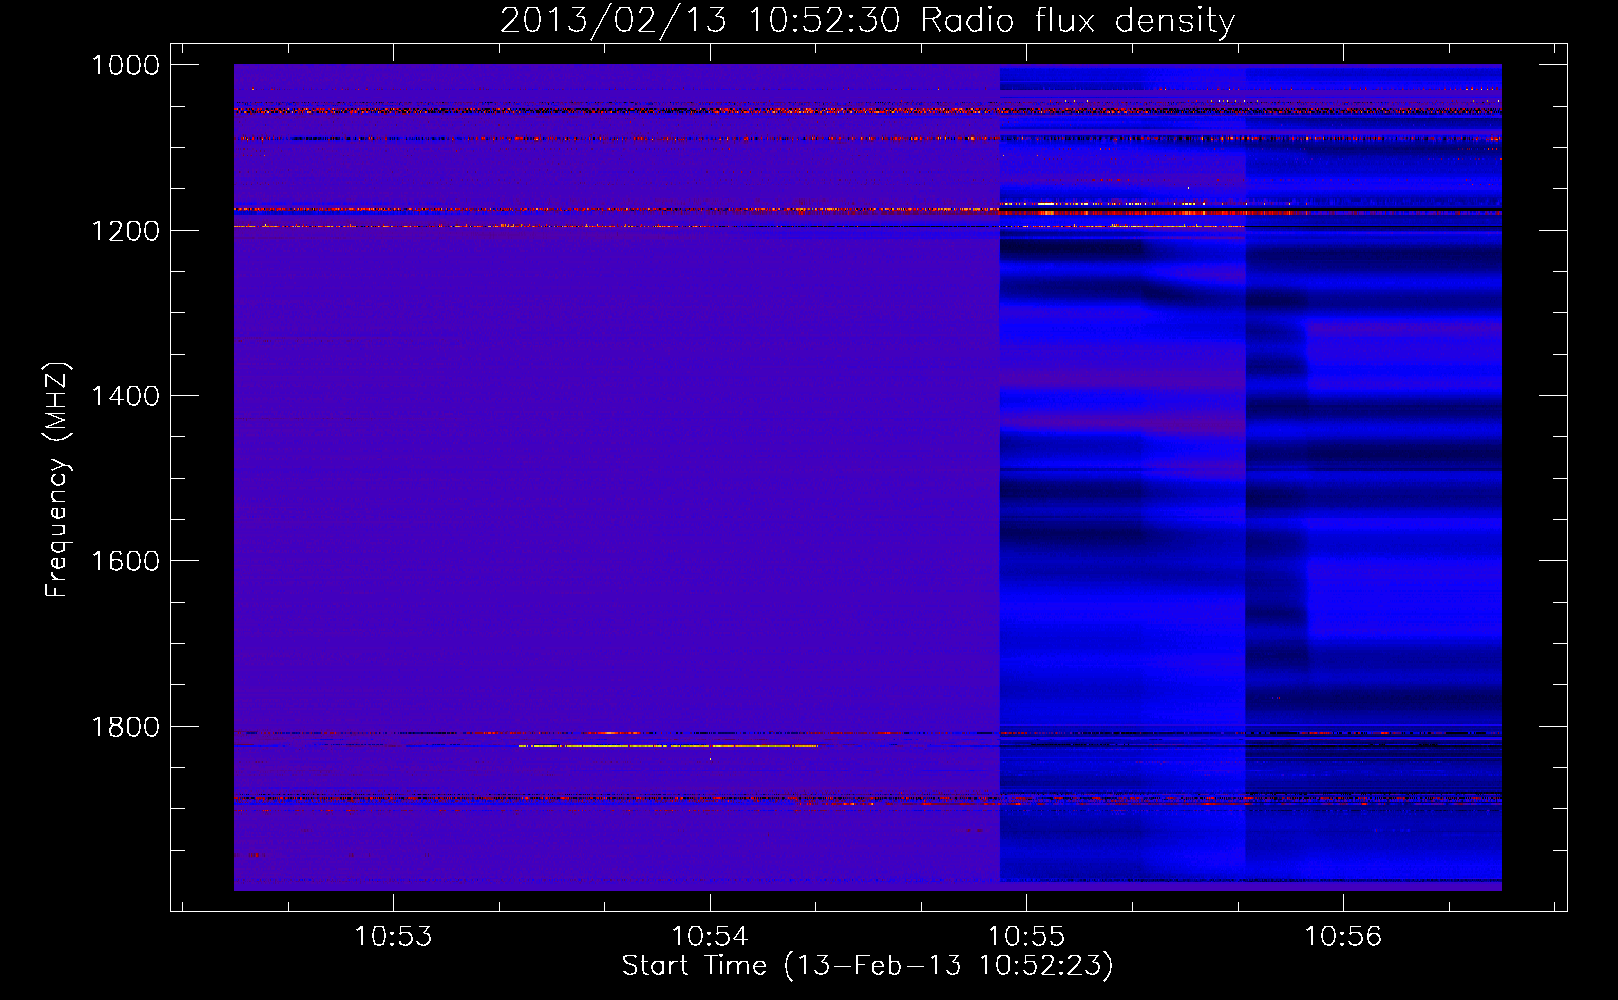Click the plot title '2013/02/13 10:52:30 Radio flux density'
The width and height of the screenshot is (1618, 1000).
867,20
